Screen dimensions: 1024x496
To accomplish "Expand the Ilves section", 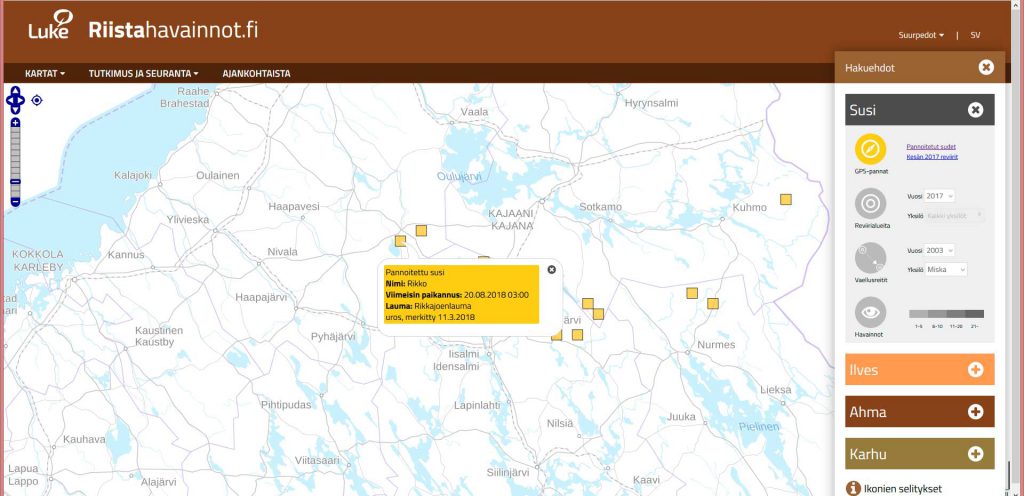I will 975,370.
